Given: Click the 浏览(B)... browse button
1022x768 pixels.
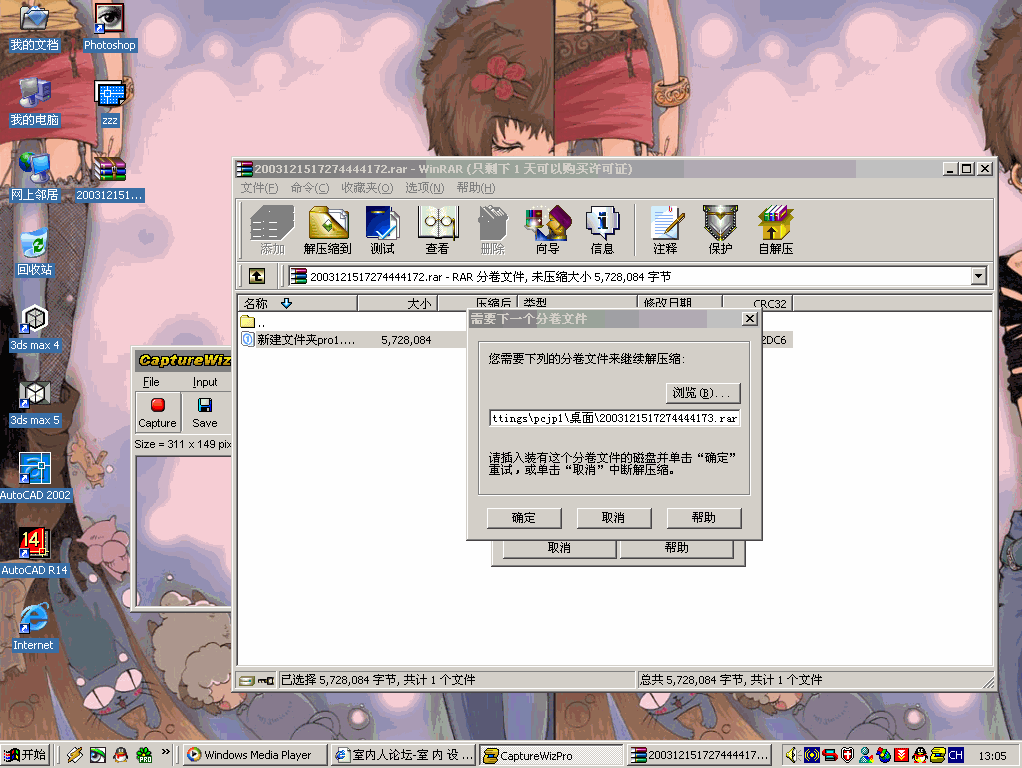Looking at the screenshot, I should tap(703, 393).
